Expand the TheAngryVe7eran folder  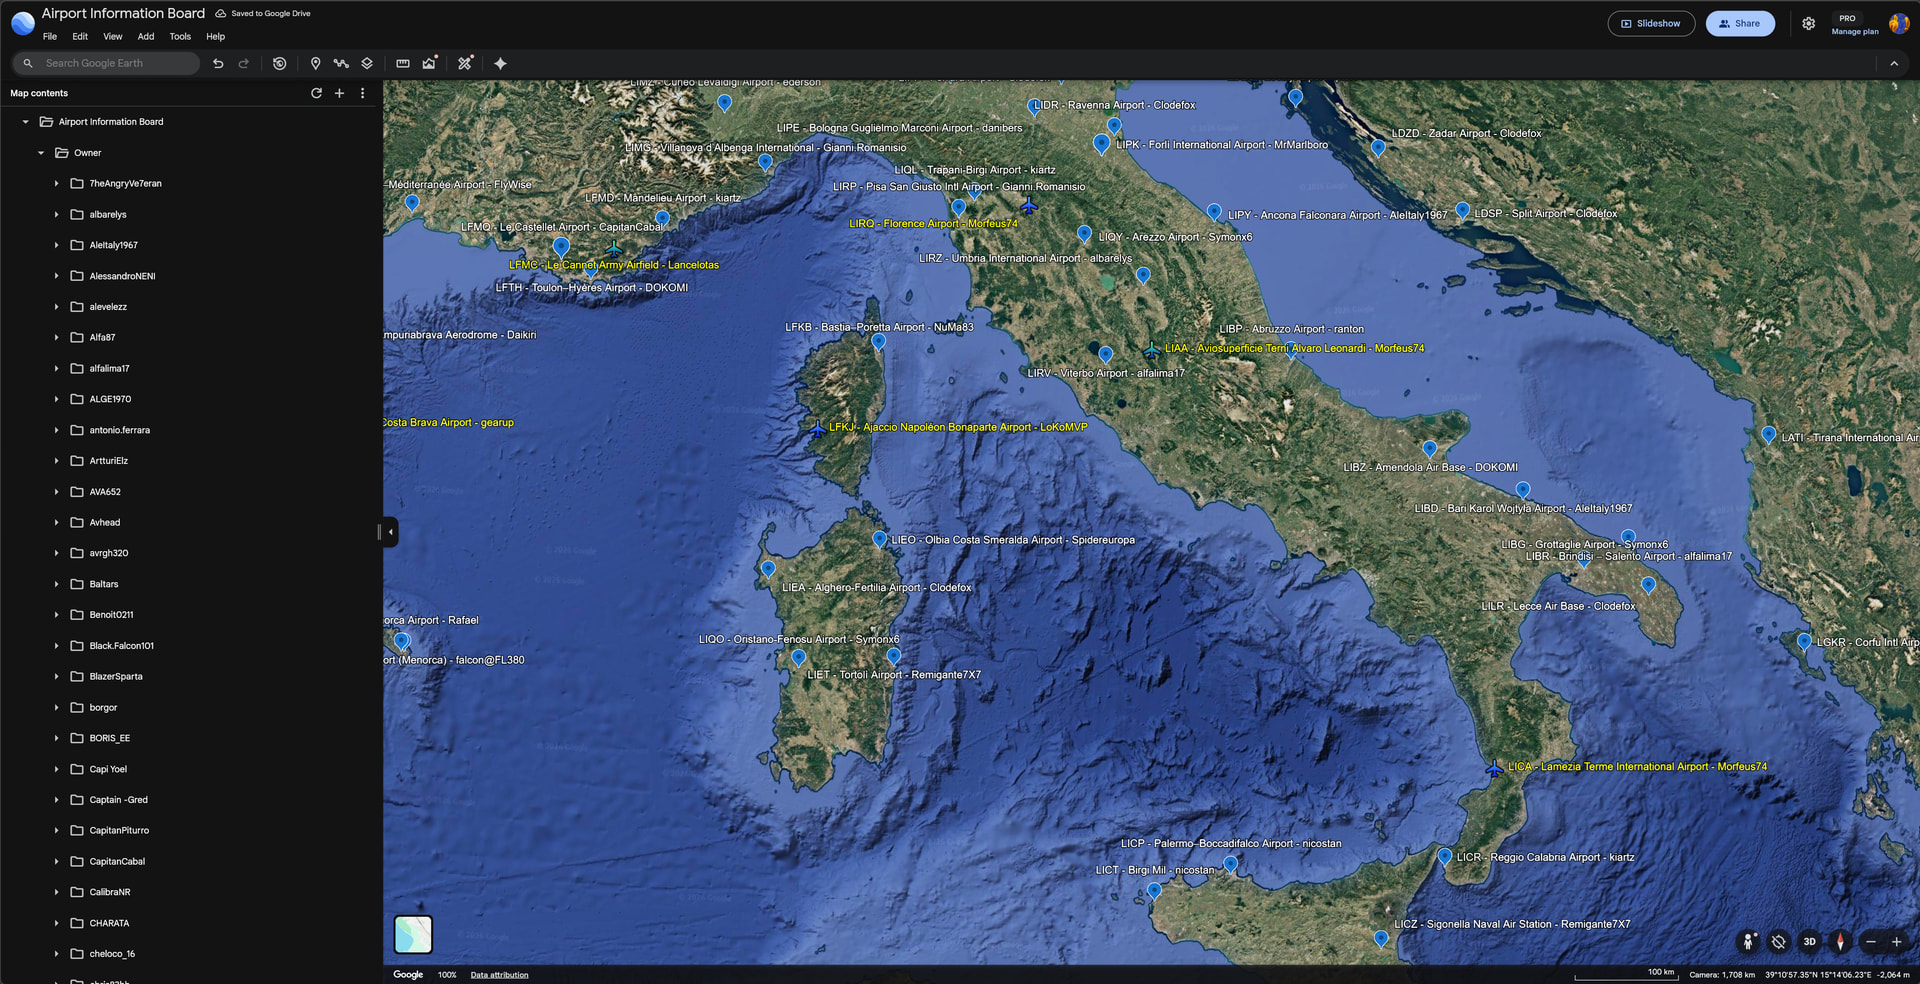click(56, 184)
